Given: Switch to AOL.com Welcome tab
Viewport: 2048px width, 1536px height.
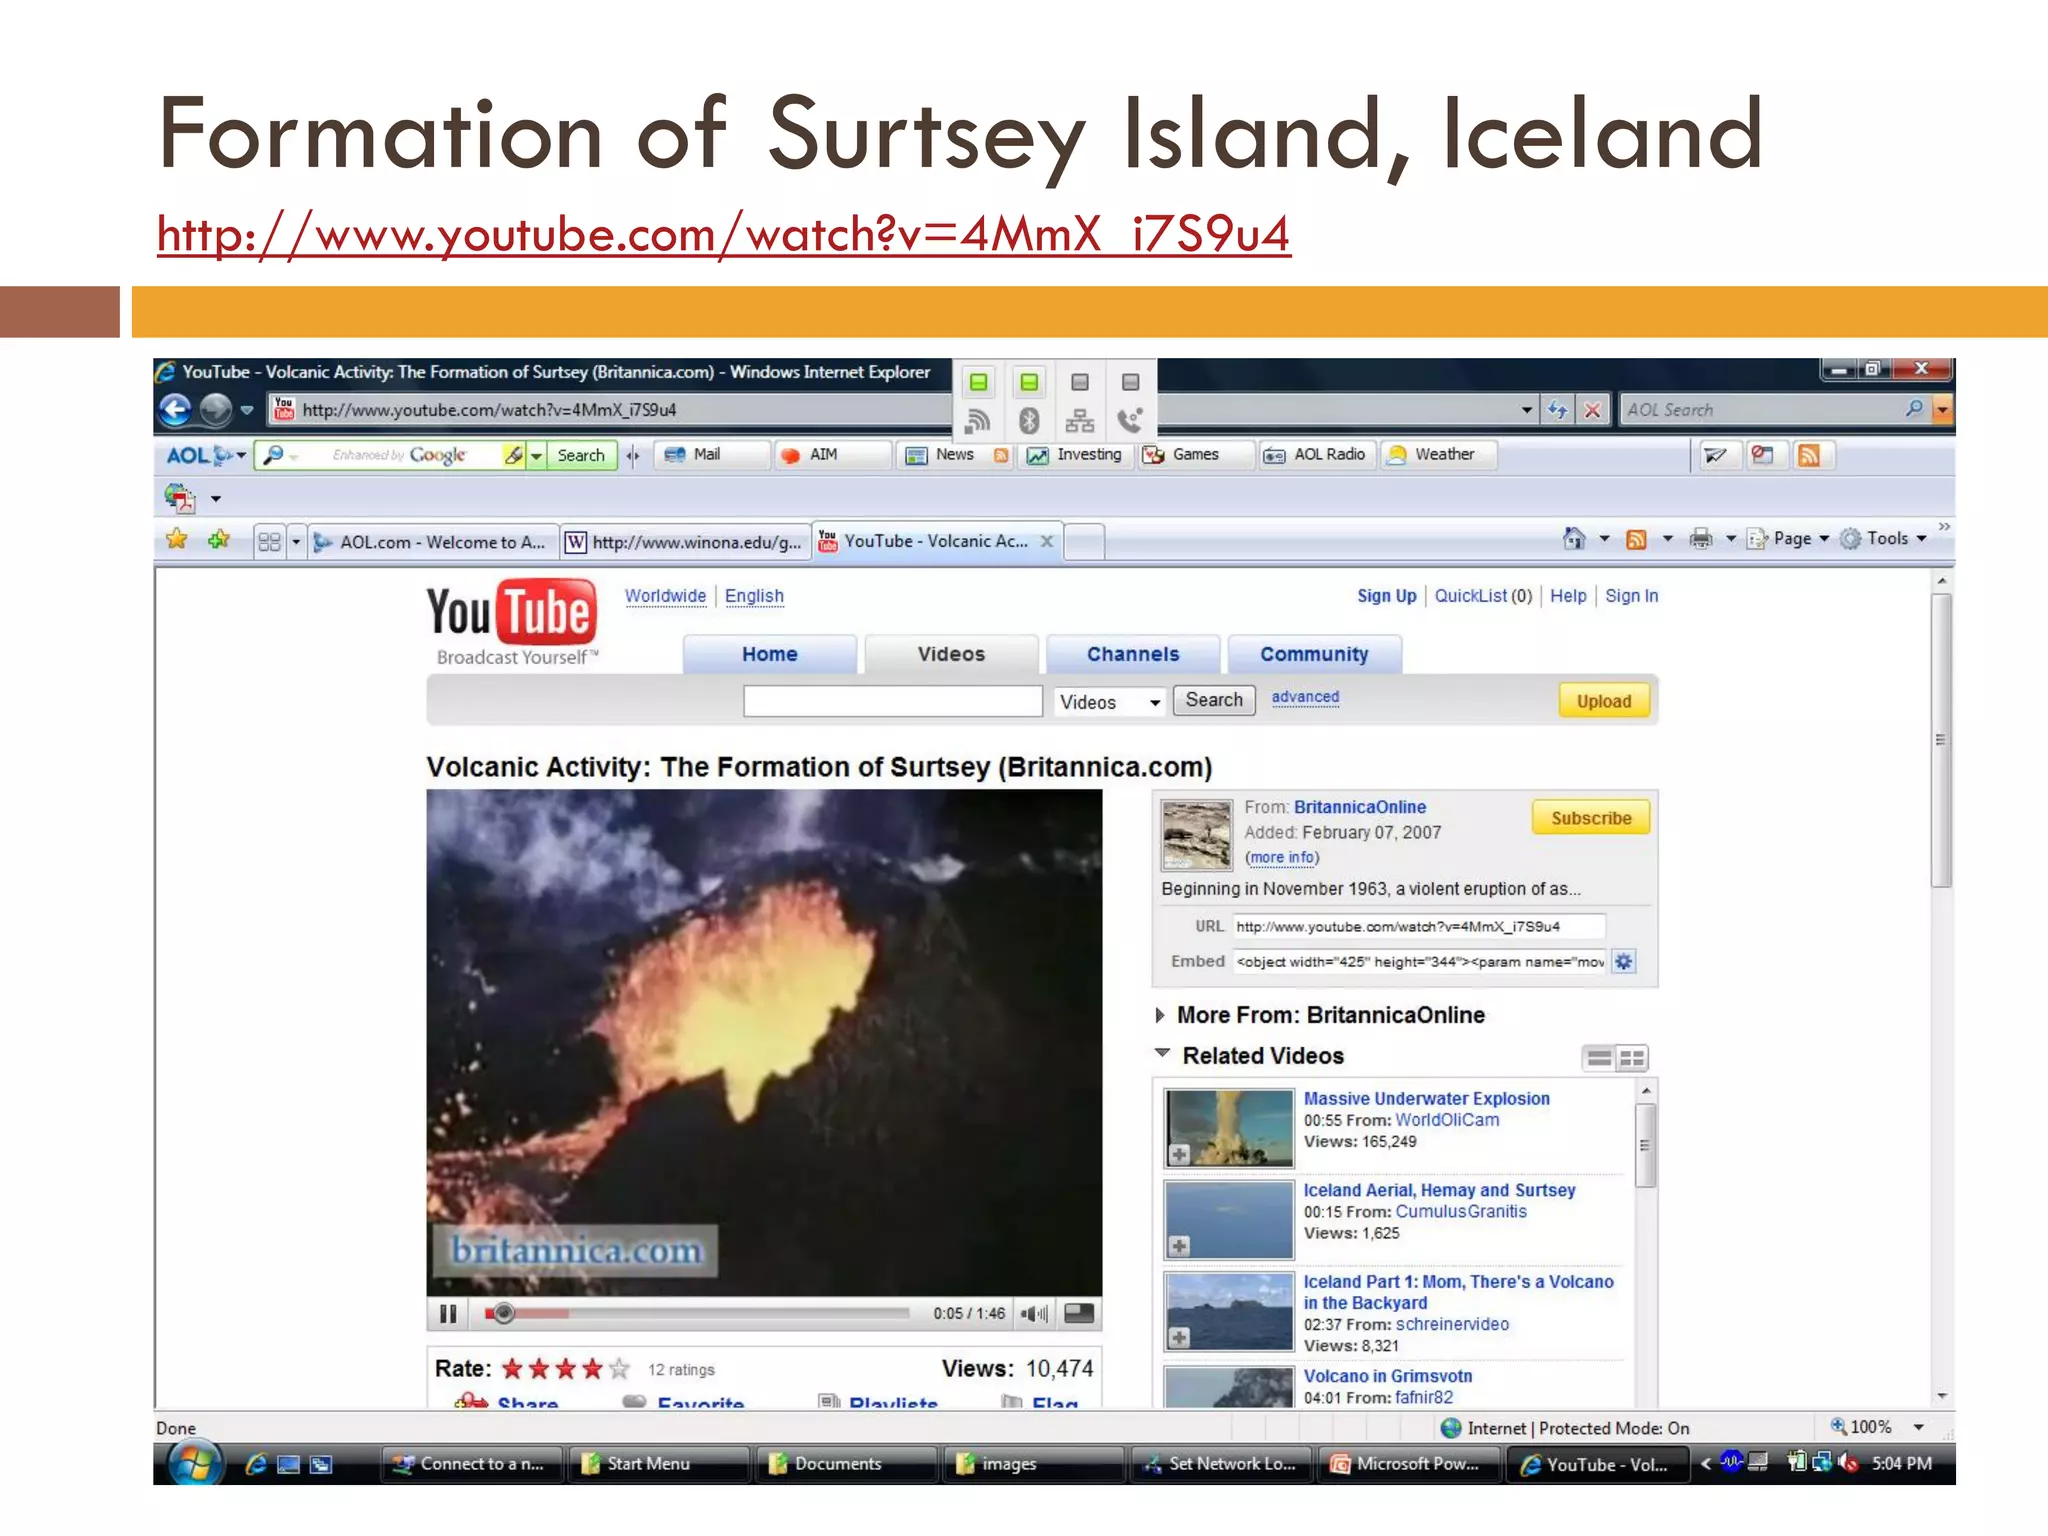Looking at the screenshot, I should coord(432,542).
